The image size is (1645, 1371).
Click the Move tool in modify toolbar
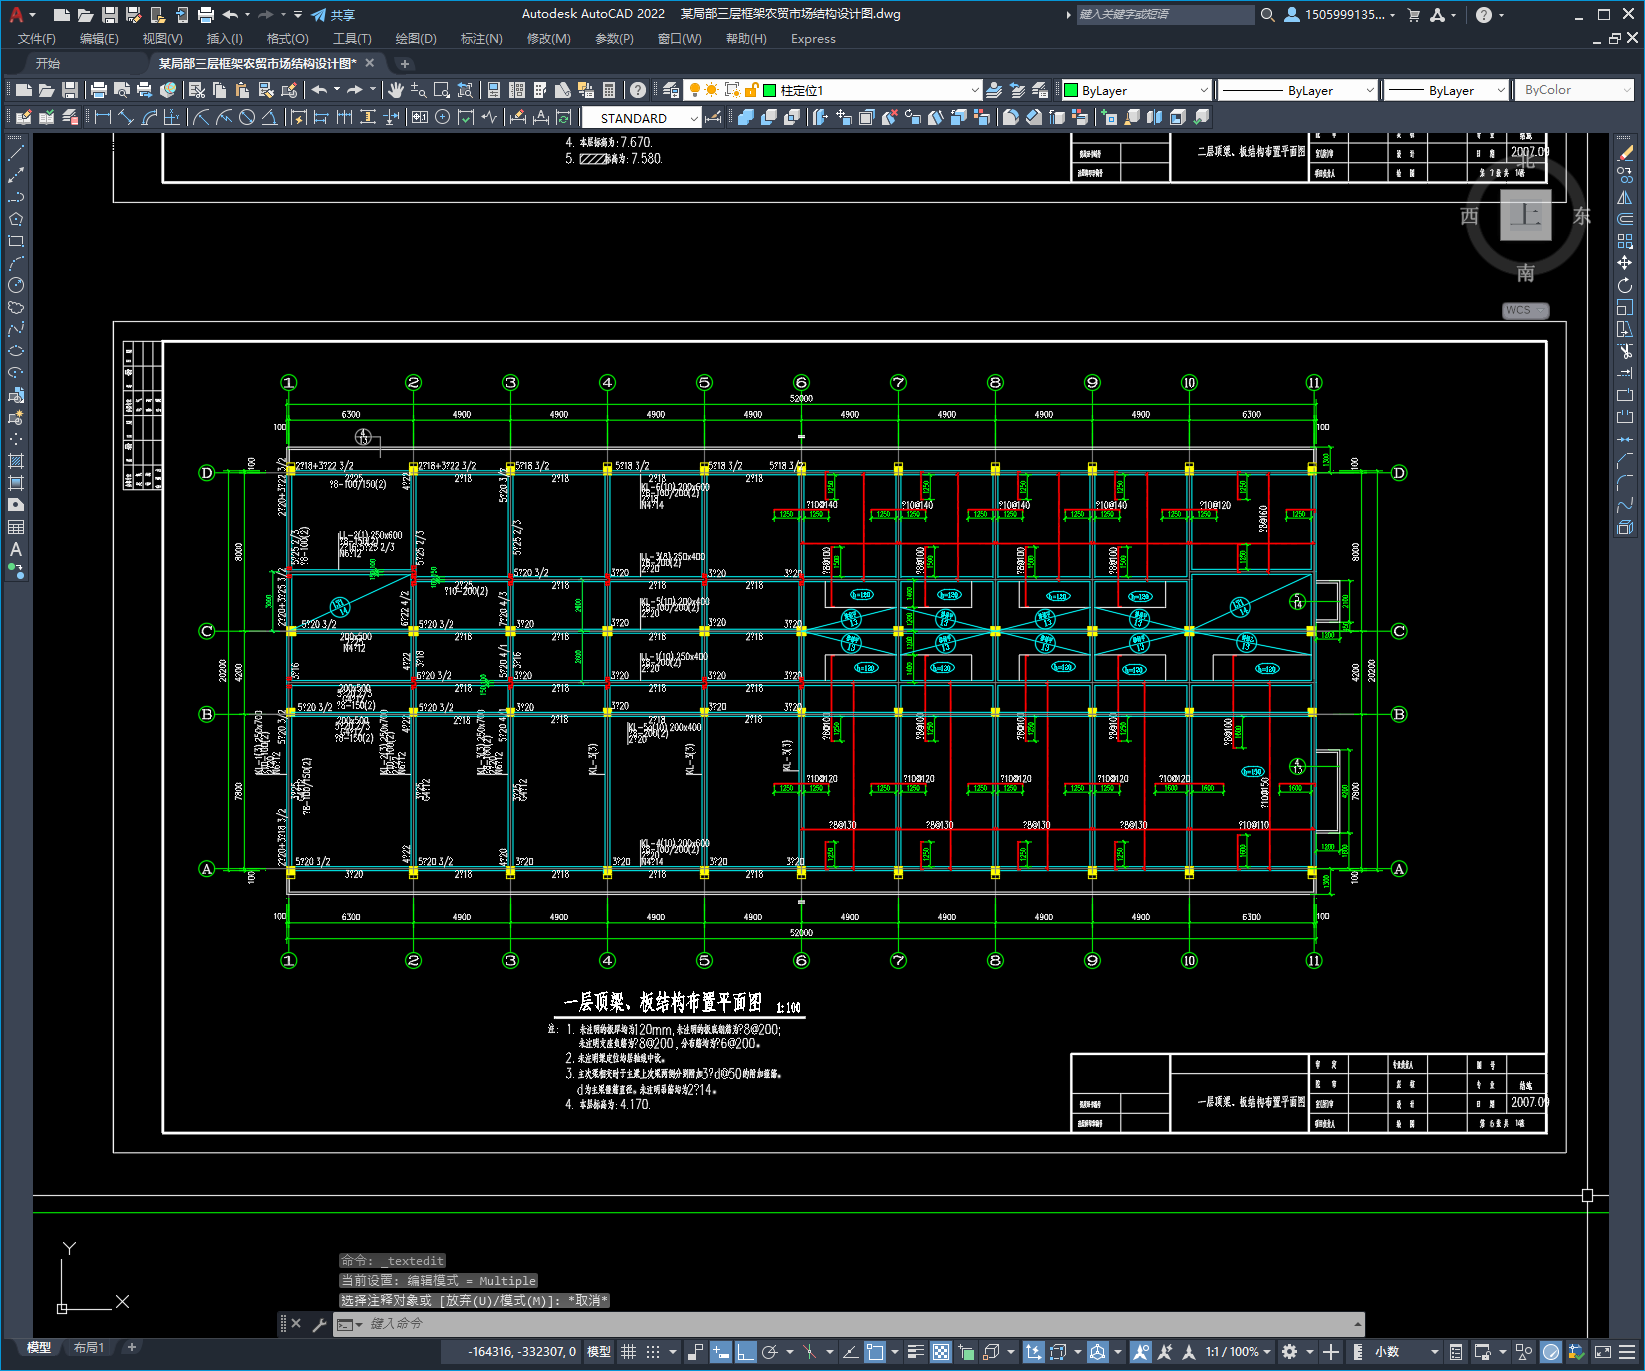tap(1625, 263)
